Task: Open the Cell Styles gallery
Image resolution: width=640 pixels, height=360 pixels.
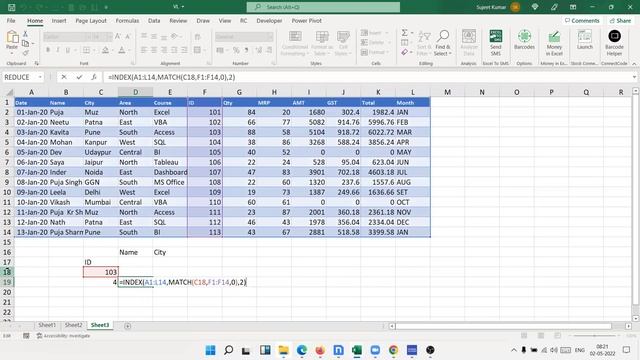Action: pyautogui.click(x=343, y=43)
